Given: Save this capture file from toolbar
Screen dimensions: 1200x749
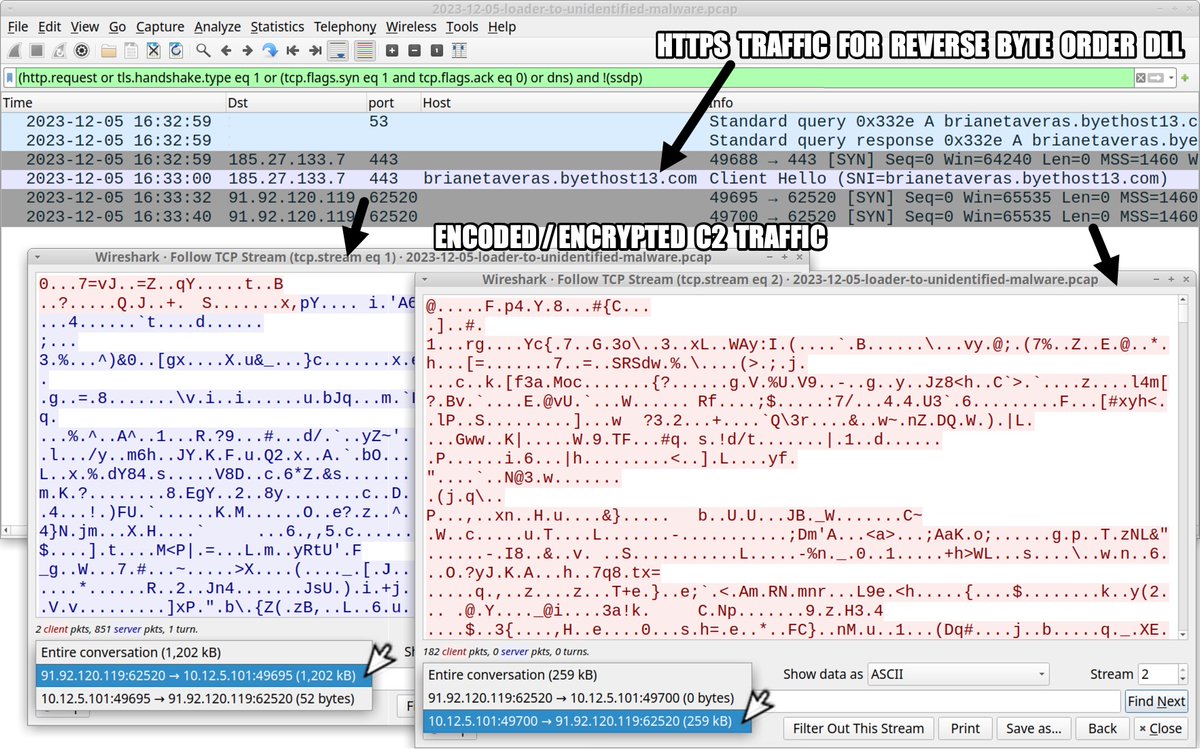Looking at the screenshot, I should point(130,50).
